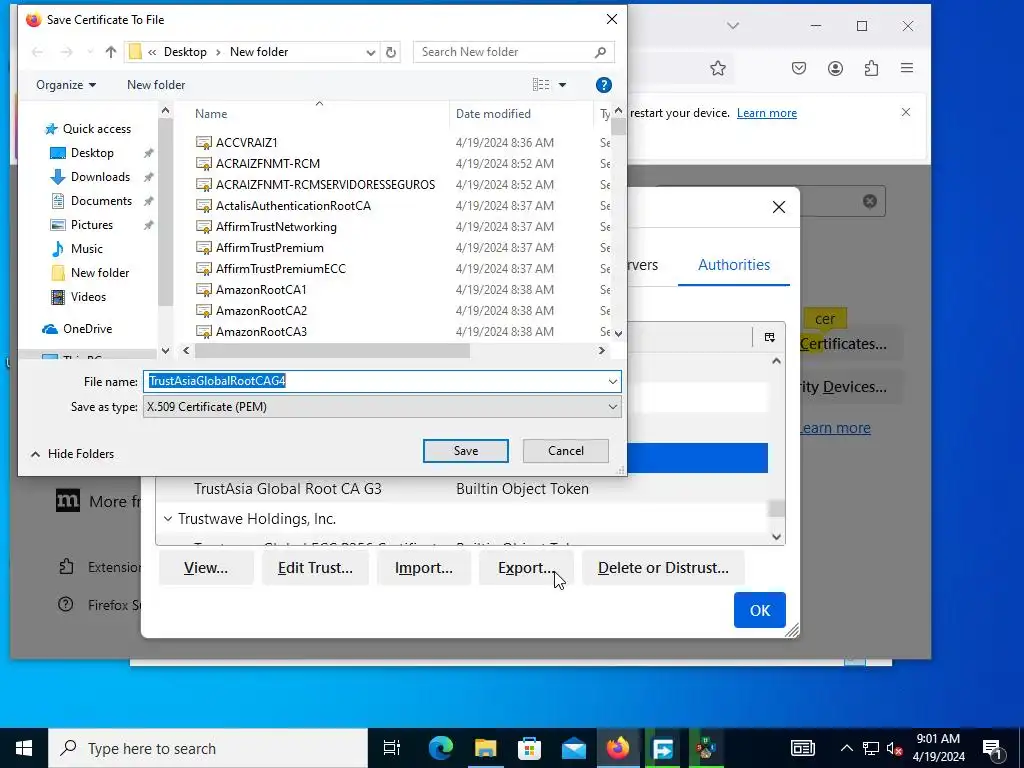Open Downloads in the navigation pane
Viewport: 1024px width, 768px height.
[x=100, y=177]
